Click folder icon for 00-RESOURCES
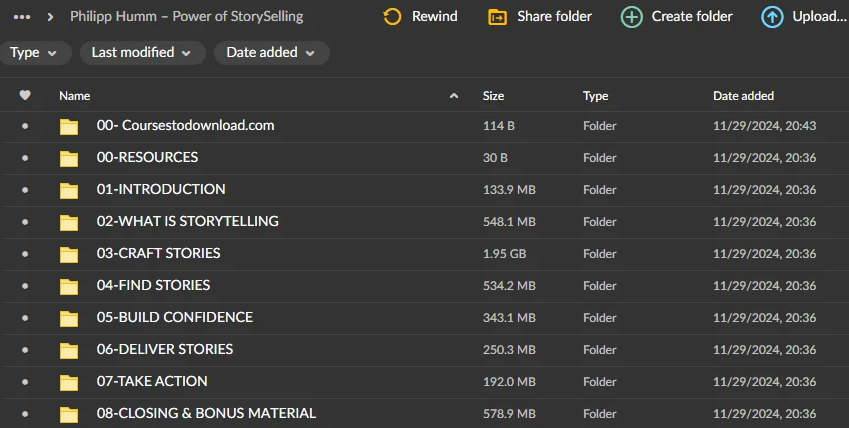The image size is (849, 428). tap(69, 158)
